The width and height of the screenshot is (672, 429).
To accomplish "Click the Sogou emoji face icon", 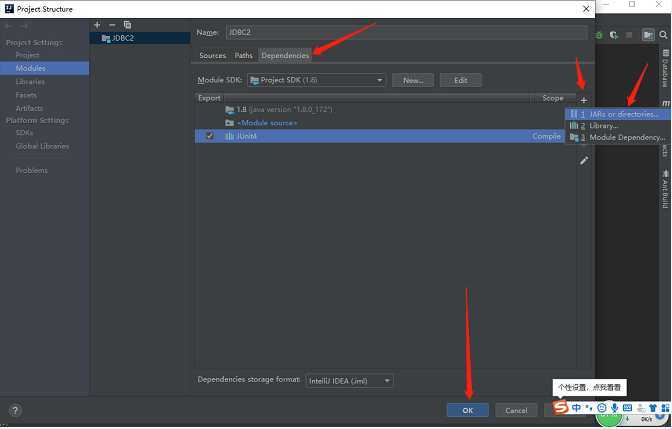I will click(x=602, y=408).
